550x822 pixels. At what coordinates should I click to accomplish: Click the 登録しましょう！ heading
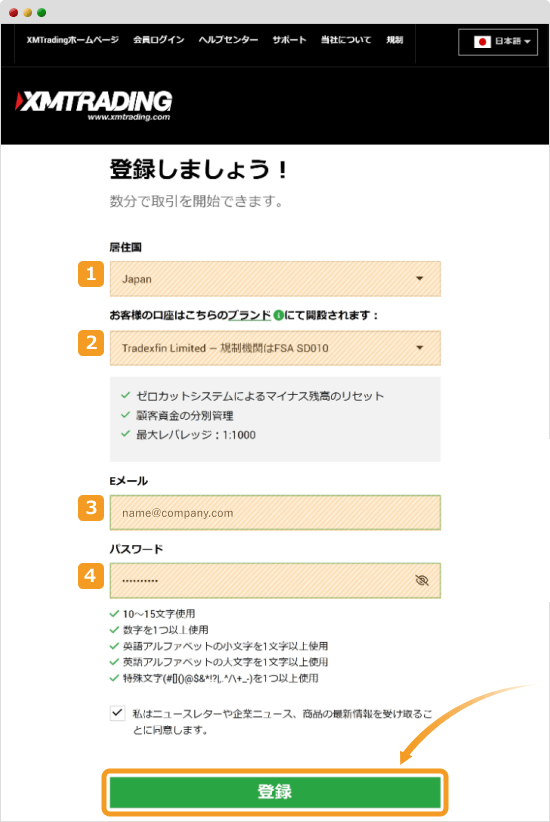(199, 169)
